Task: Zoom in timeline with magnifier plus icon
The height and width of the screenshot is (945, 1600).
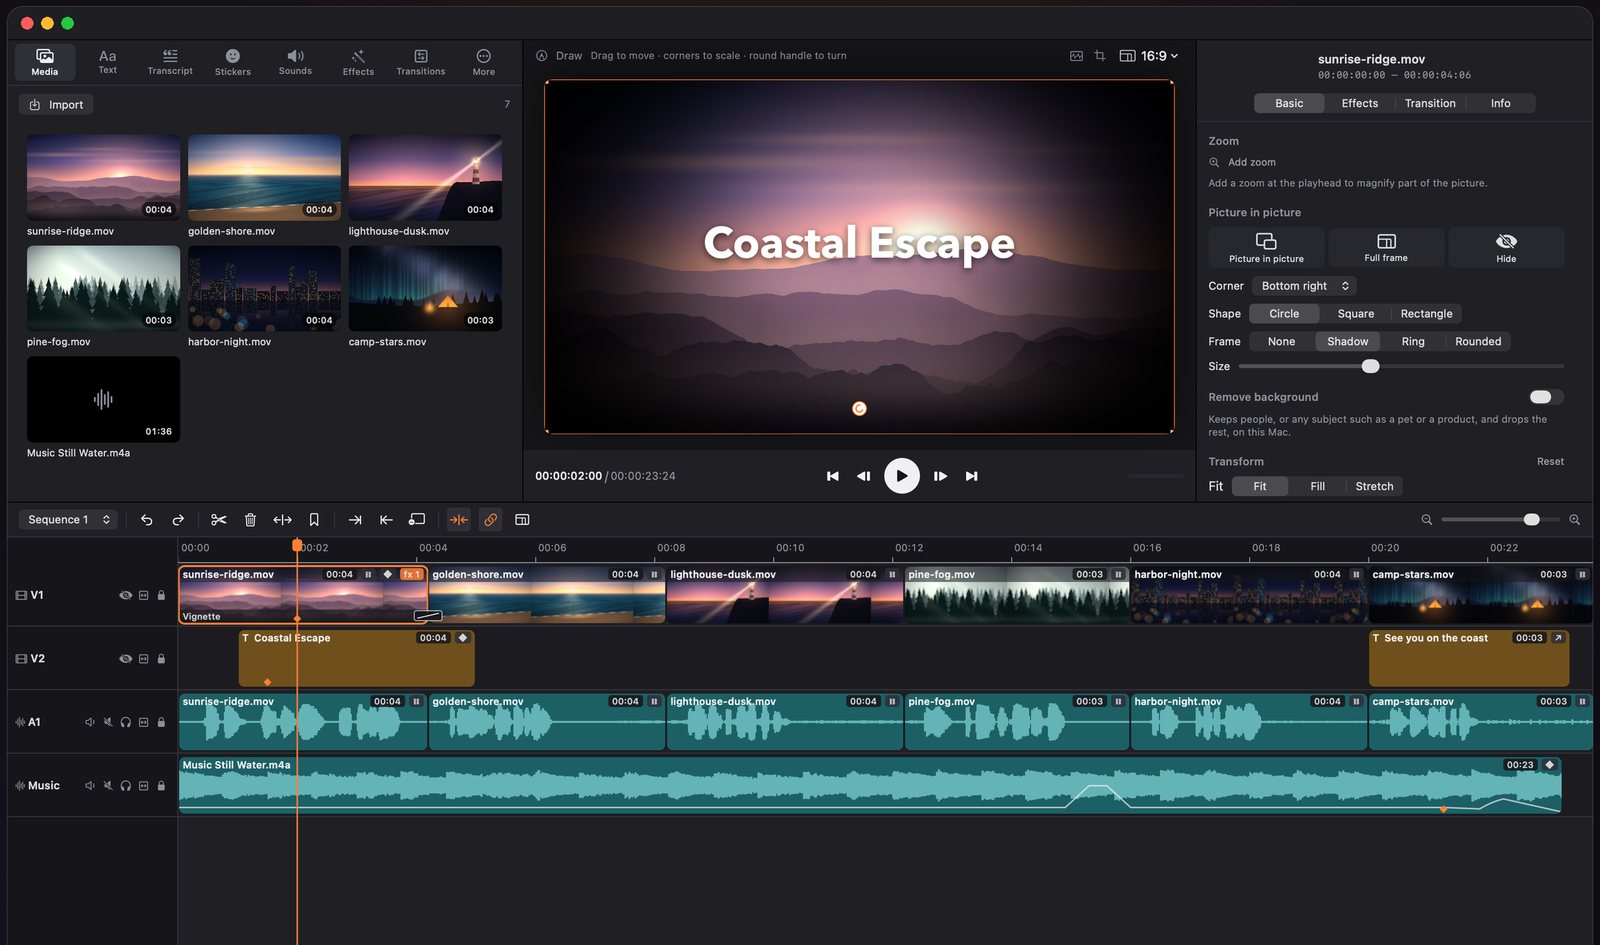Action: [1575, 520]
